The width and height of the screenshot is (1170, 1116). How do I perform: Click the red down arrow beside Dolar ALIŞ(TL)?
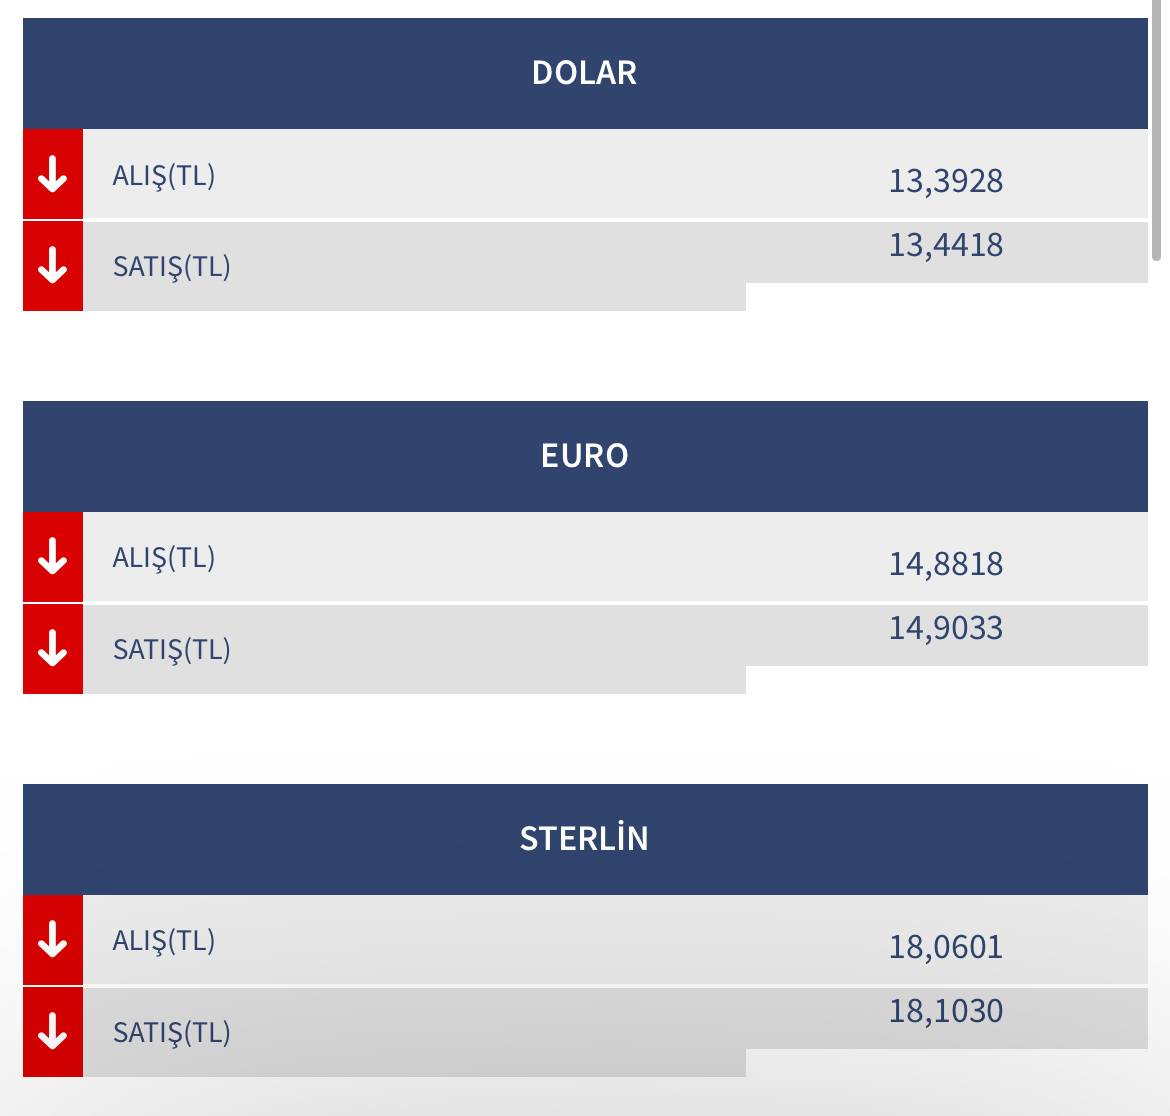pyautogui.click(x=53, y=174)
